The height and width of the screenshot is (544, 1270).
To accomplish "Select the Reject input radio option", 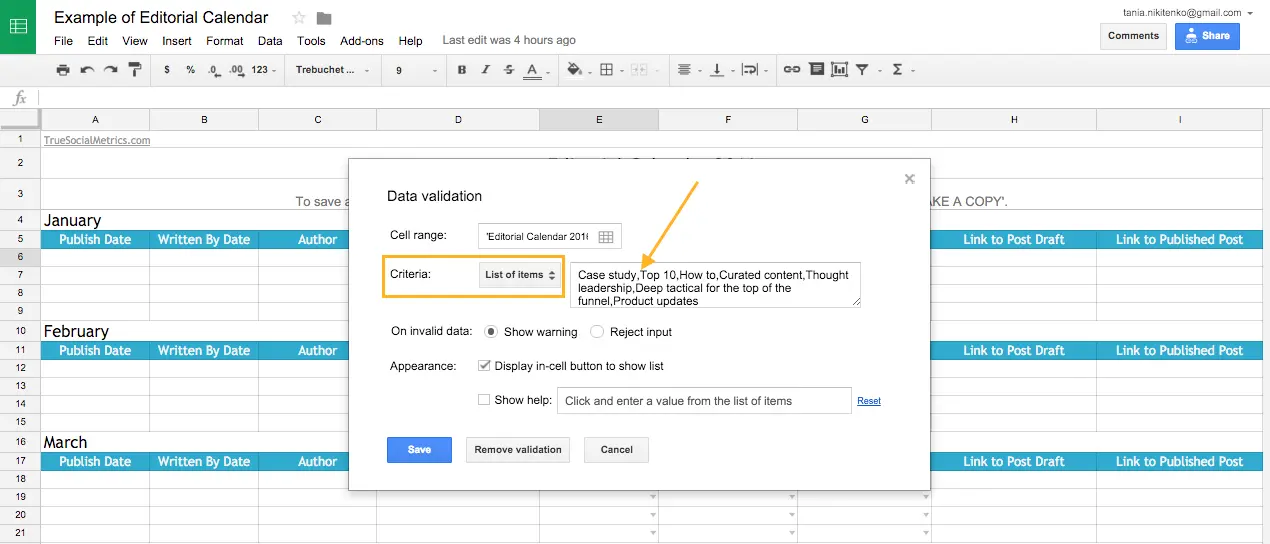I will [x=597, y=332].
